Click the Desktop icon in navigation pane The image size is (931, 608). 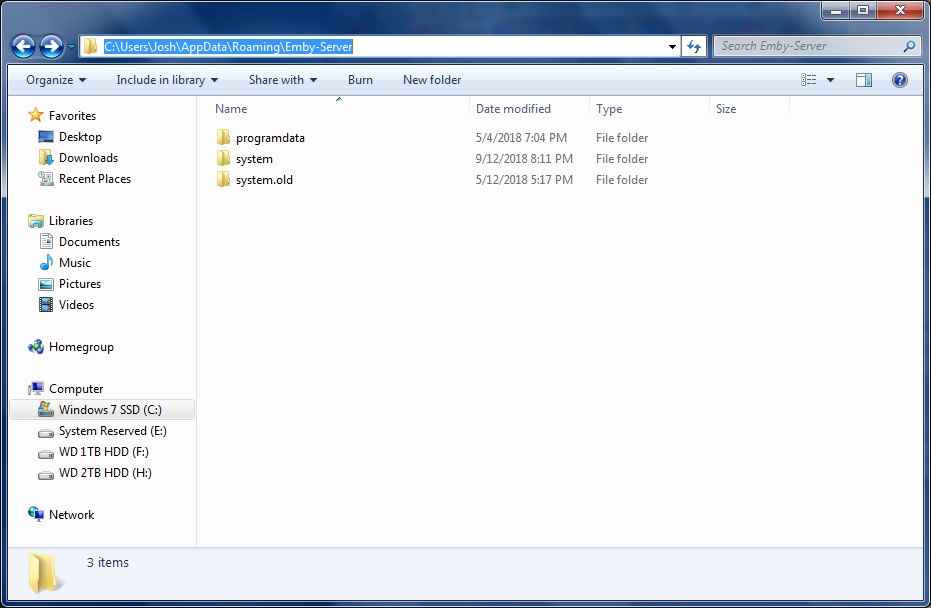(x=46, y=137)
